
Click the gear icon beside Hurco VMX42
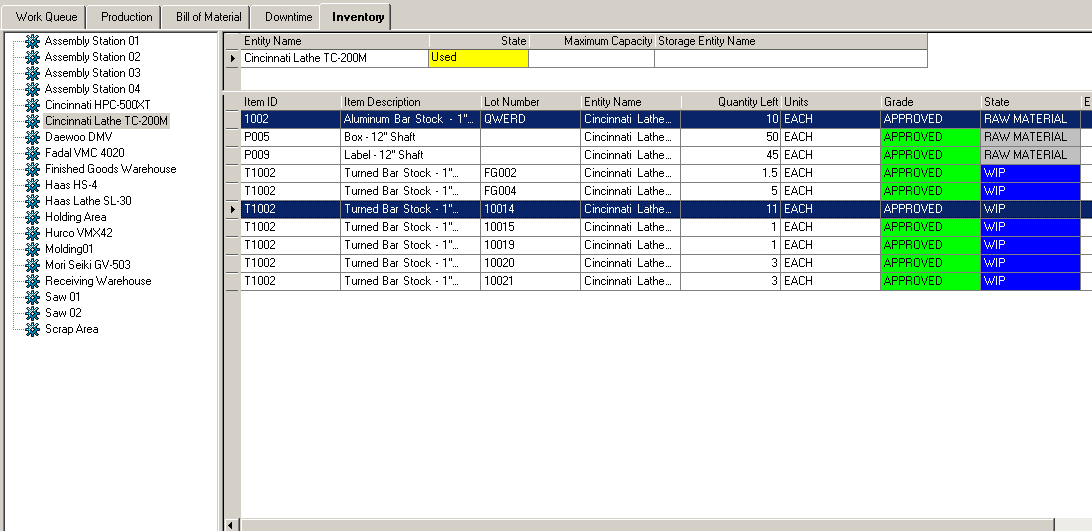pos(32,233)
